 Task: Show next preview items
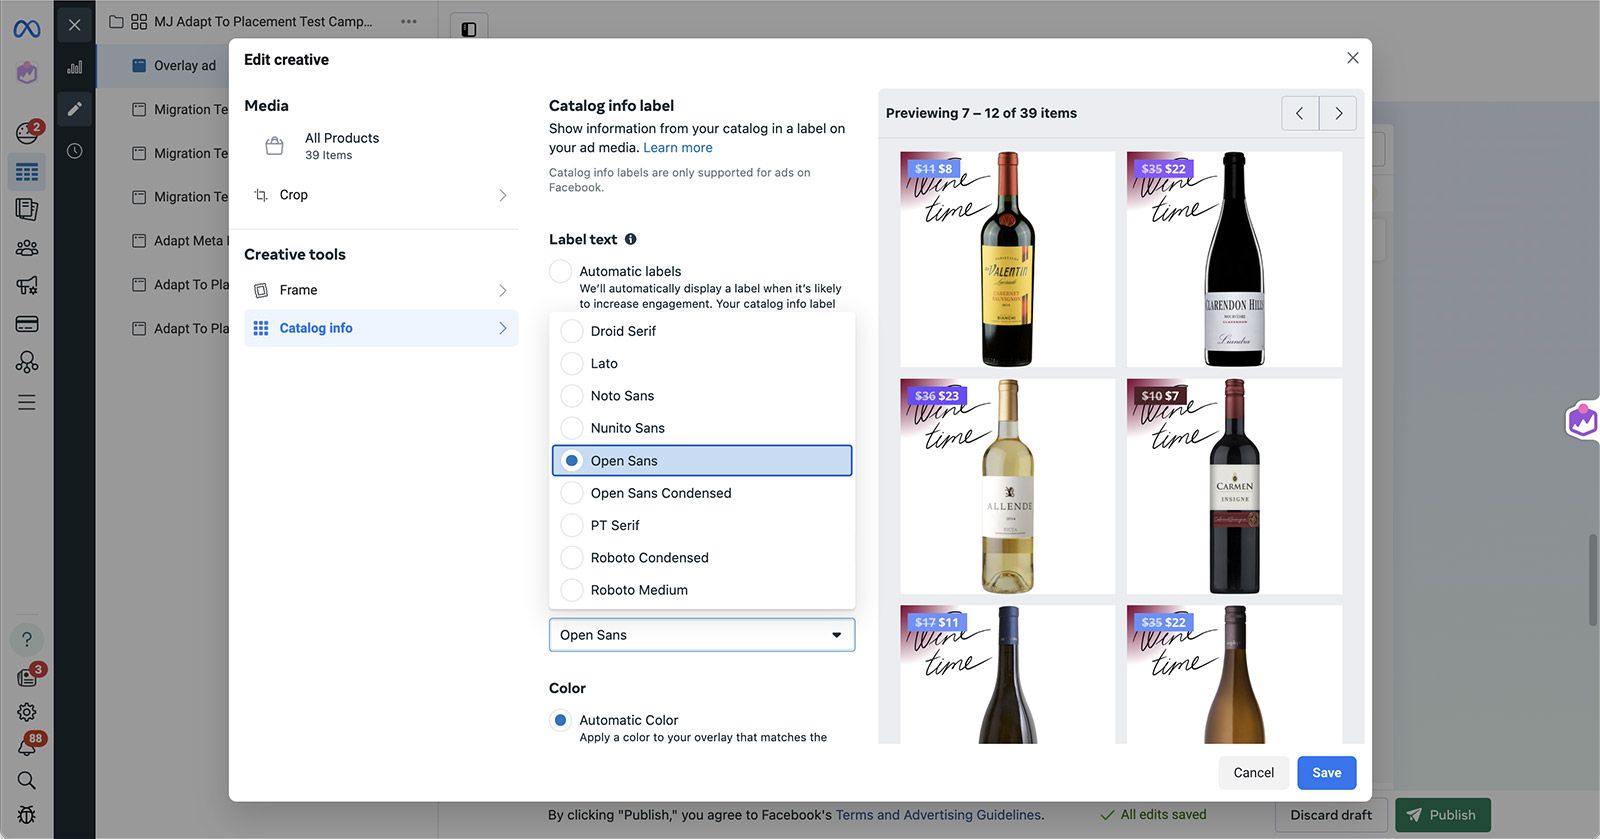click(x=1338, y=113)
